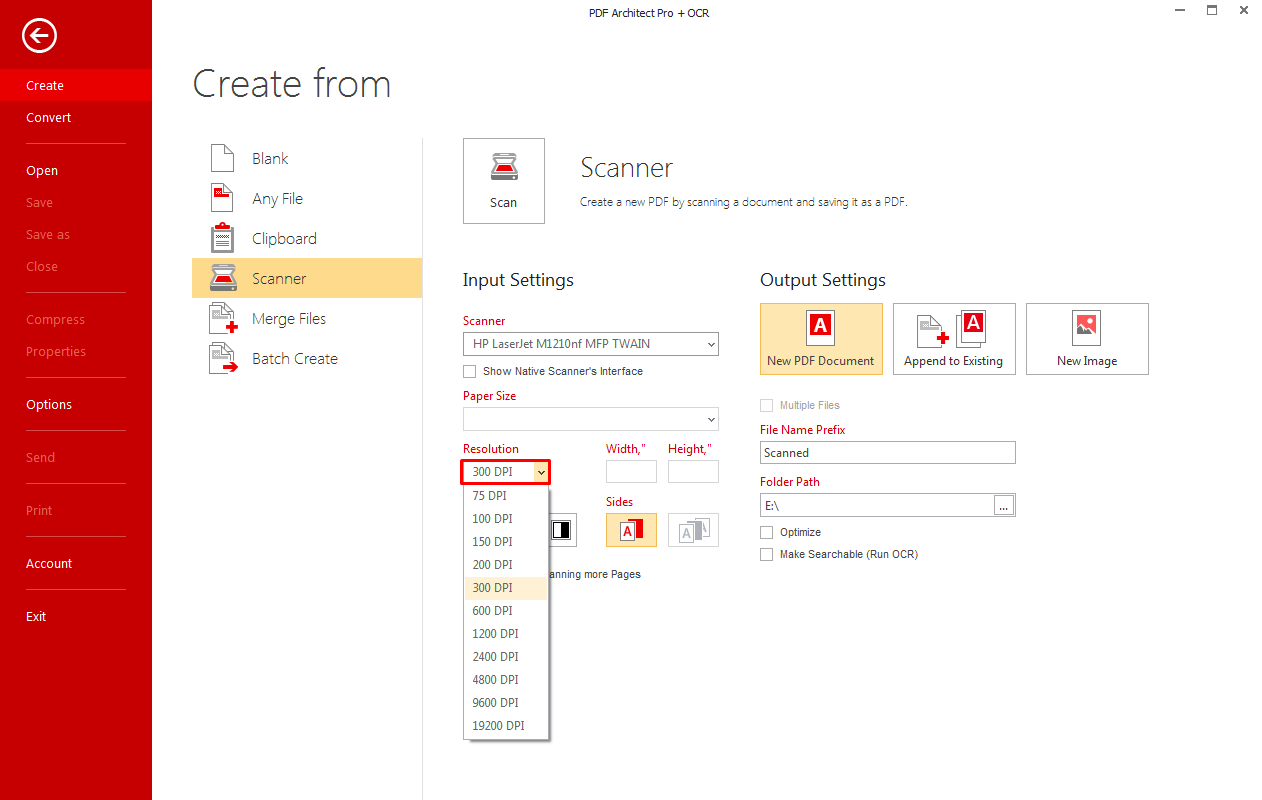
Task: Select Open in the red sidebar
Action: 76,171
